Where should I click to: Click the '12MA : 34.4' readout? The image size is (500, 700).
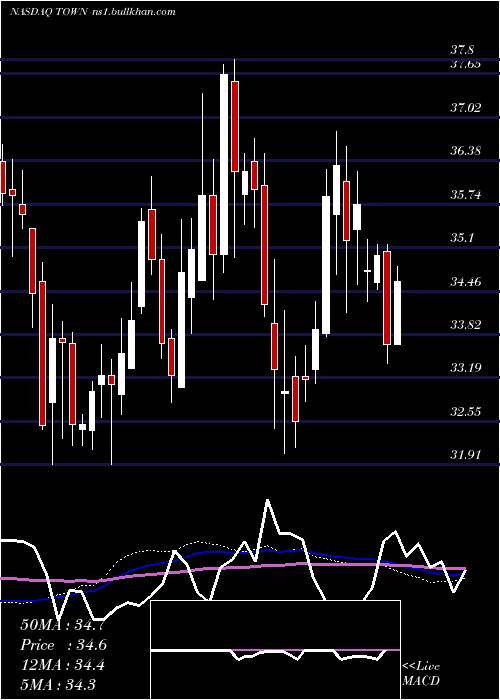[62, 665]
